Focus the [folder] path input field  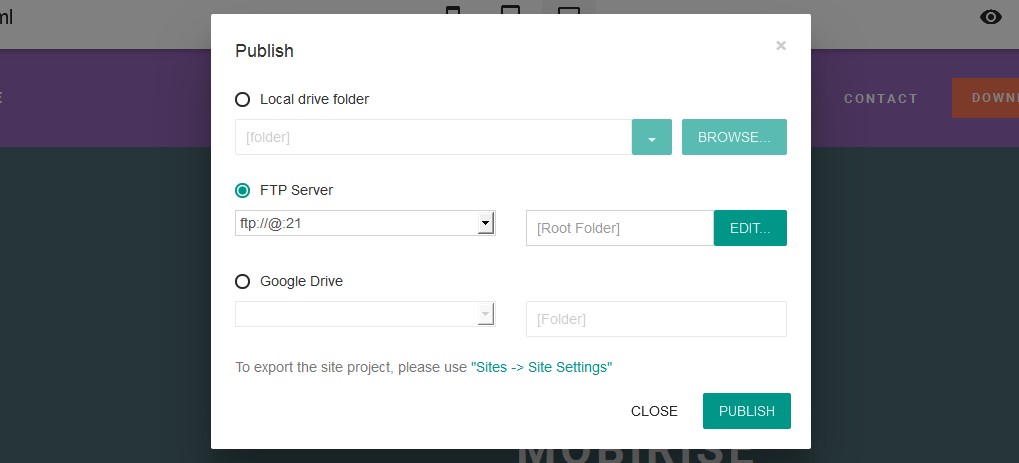(x=433, y=137)
